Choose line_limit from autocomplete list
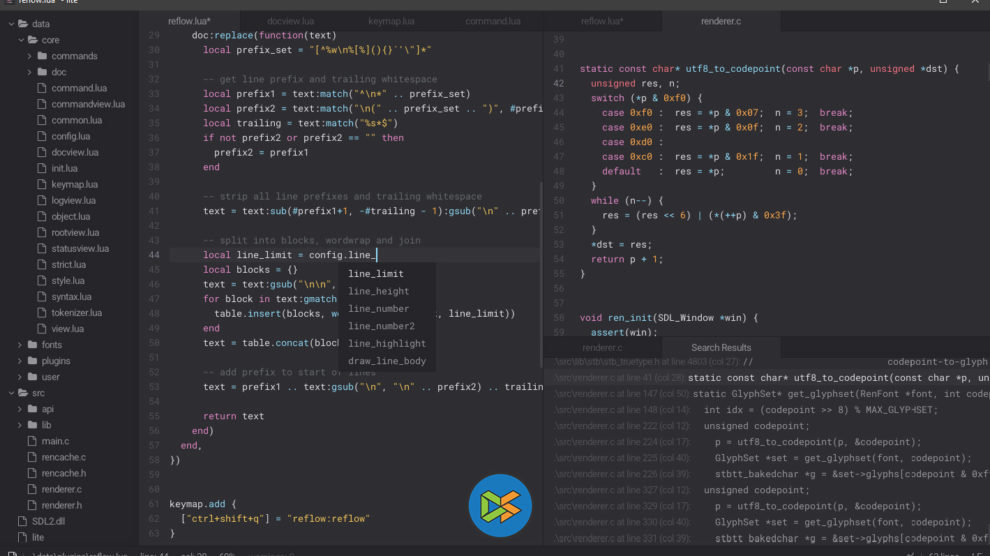990x556 pixels. click(x=387, y=274)
